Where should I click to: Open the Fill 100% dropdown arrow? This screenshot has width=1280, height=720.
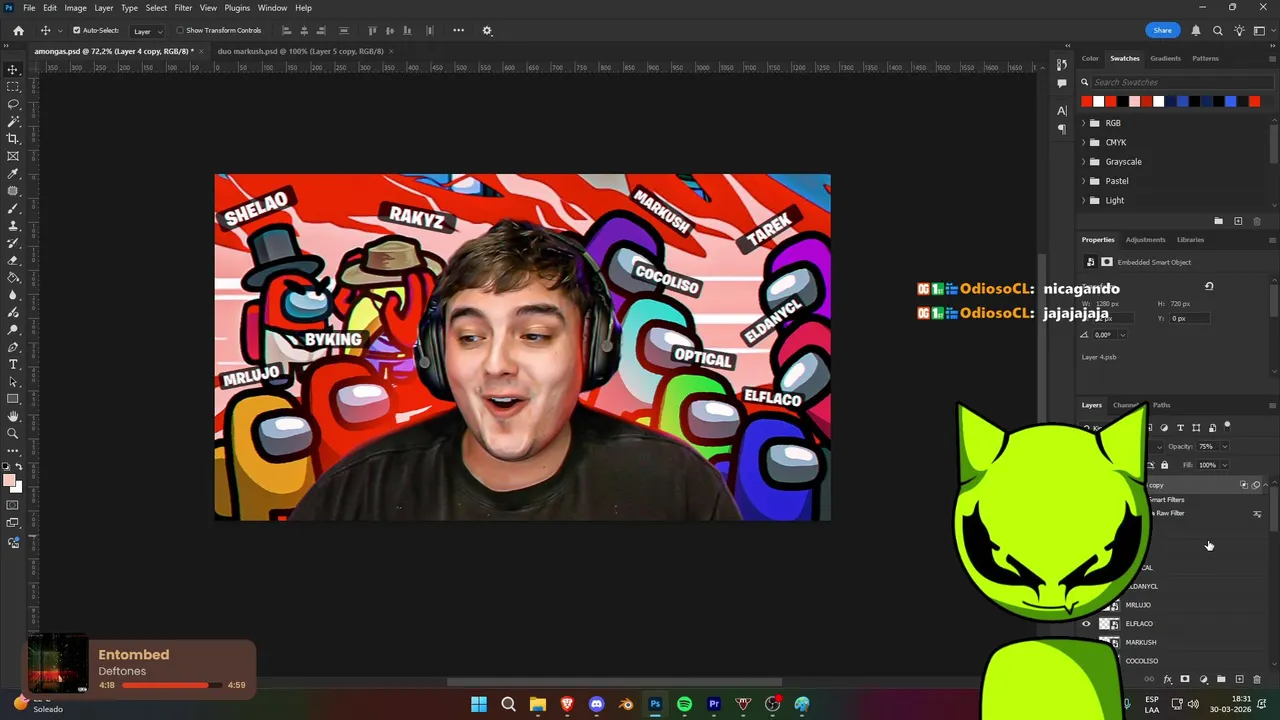tap(1225, 465)
